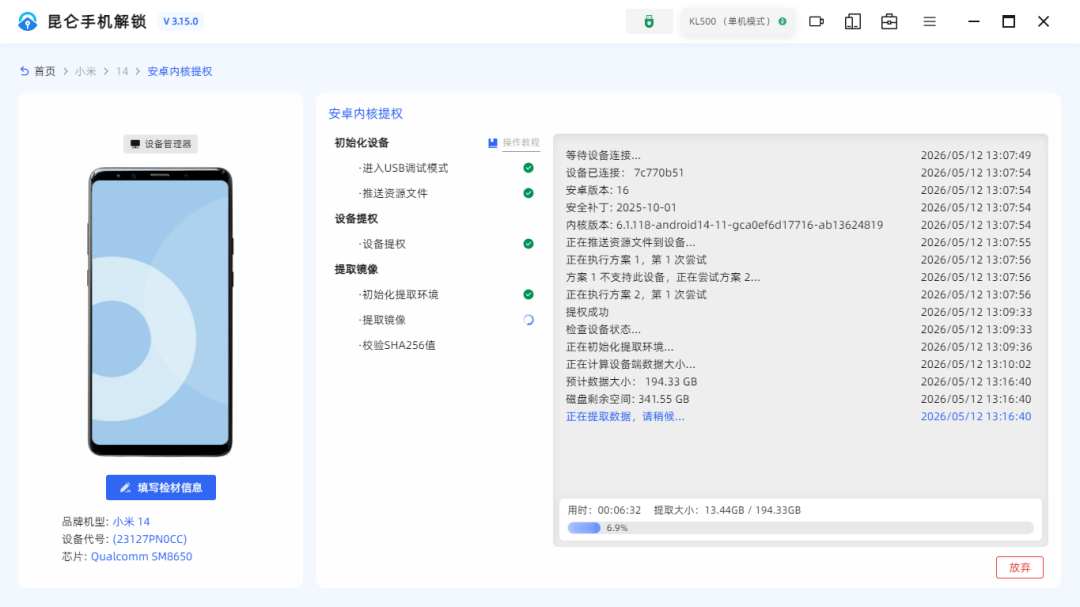Viewport: 1080px width, 607px height.
Task: Click the Kunlun app logo icon
Action: pyautogui.click(x=28, y=21)
